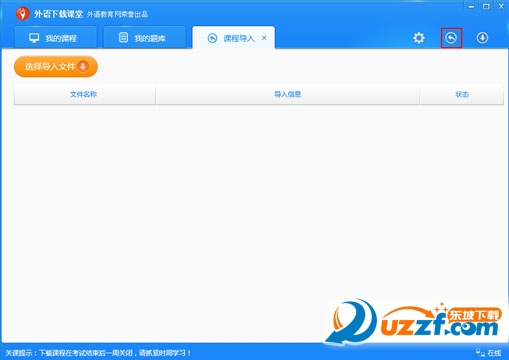The width and height of the screenshot is (509, 360).
Task: Close the application window
Action: [501, 6]
